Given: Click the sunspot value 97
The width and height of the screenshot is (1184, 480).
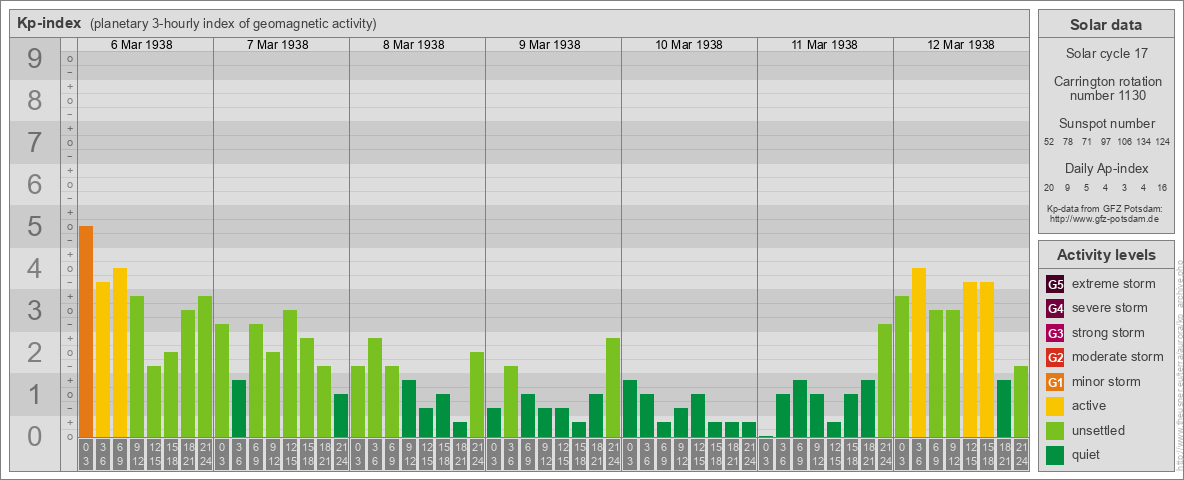Looking at the screenshot, I should 1105,142.
